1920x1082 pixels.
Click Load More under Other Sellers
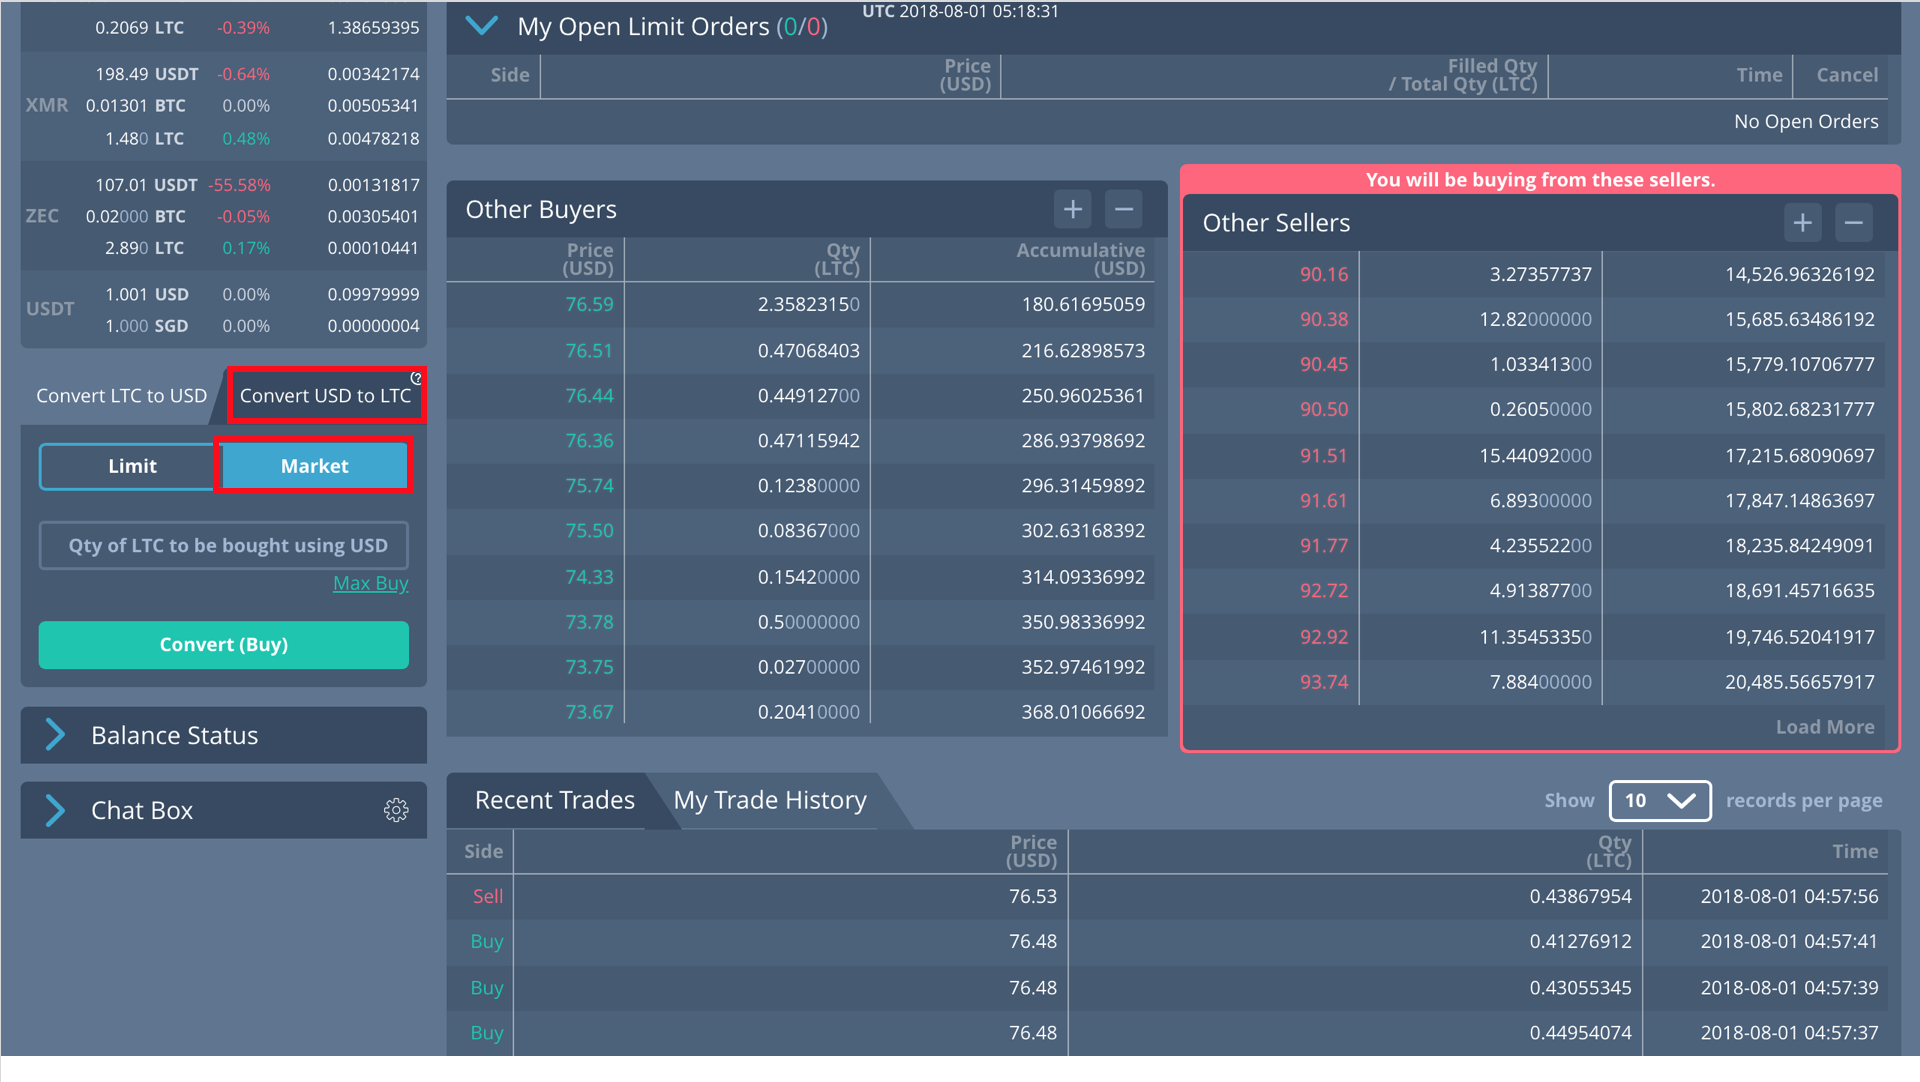1824,727
